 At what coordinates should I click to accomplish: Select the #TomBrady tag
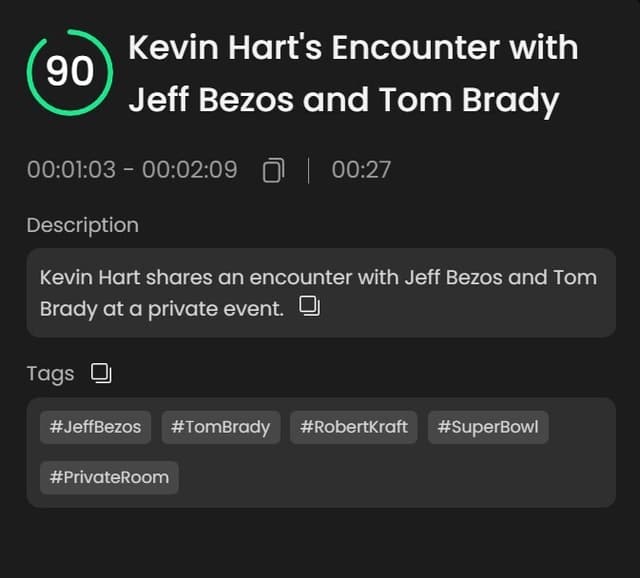click(x=220, y=427)
